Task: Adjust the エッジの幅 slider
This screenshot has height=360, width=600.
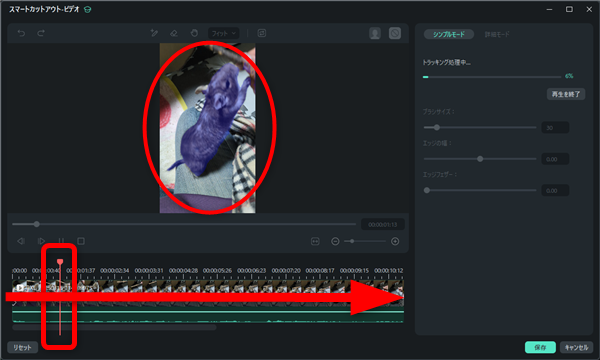Action: tap(480, 159)
